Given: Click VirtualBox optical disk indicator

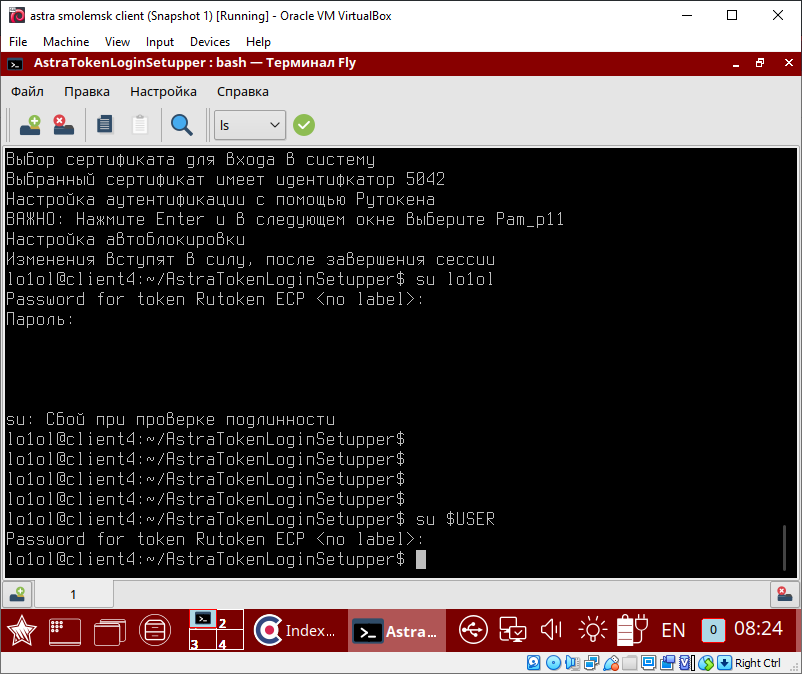Looking at the screenshot, I should pyautogui.click(x=553, y=663).
